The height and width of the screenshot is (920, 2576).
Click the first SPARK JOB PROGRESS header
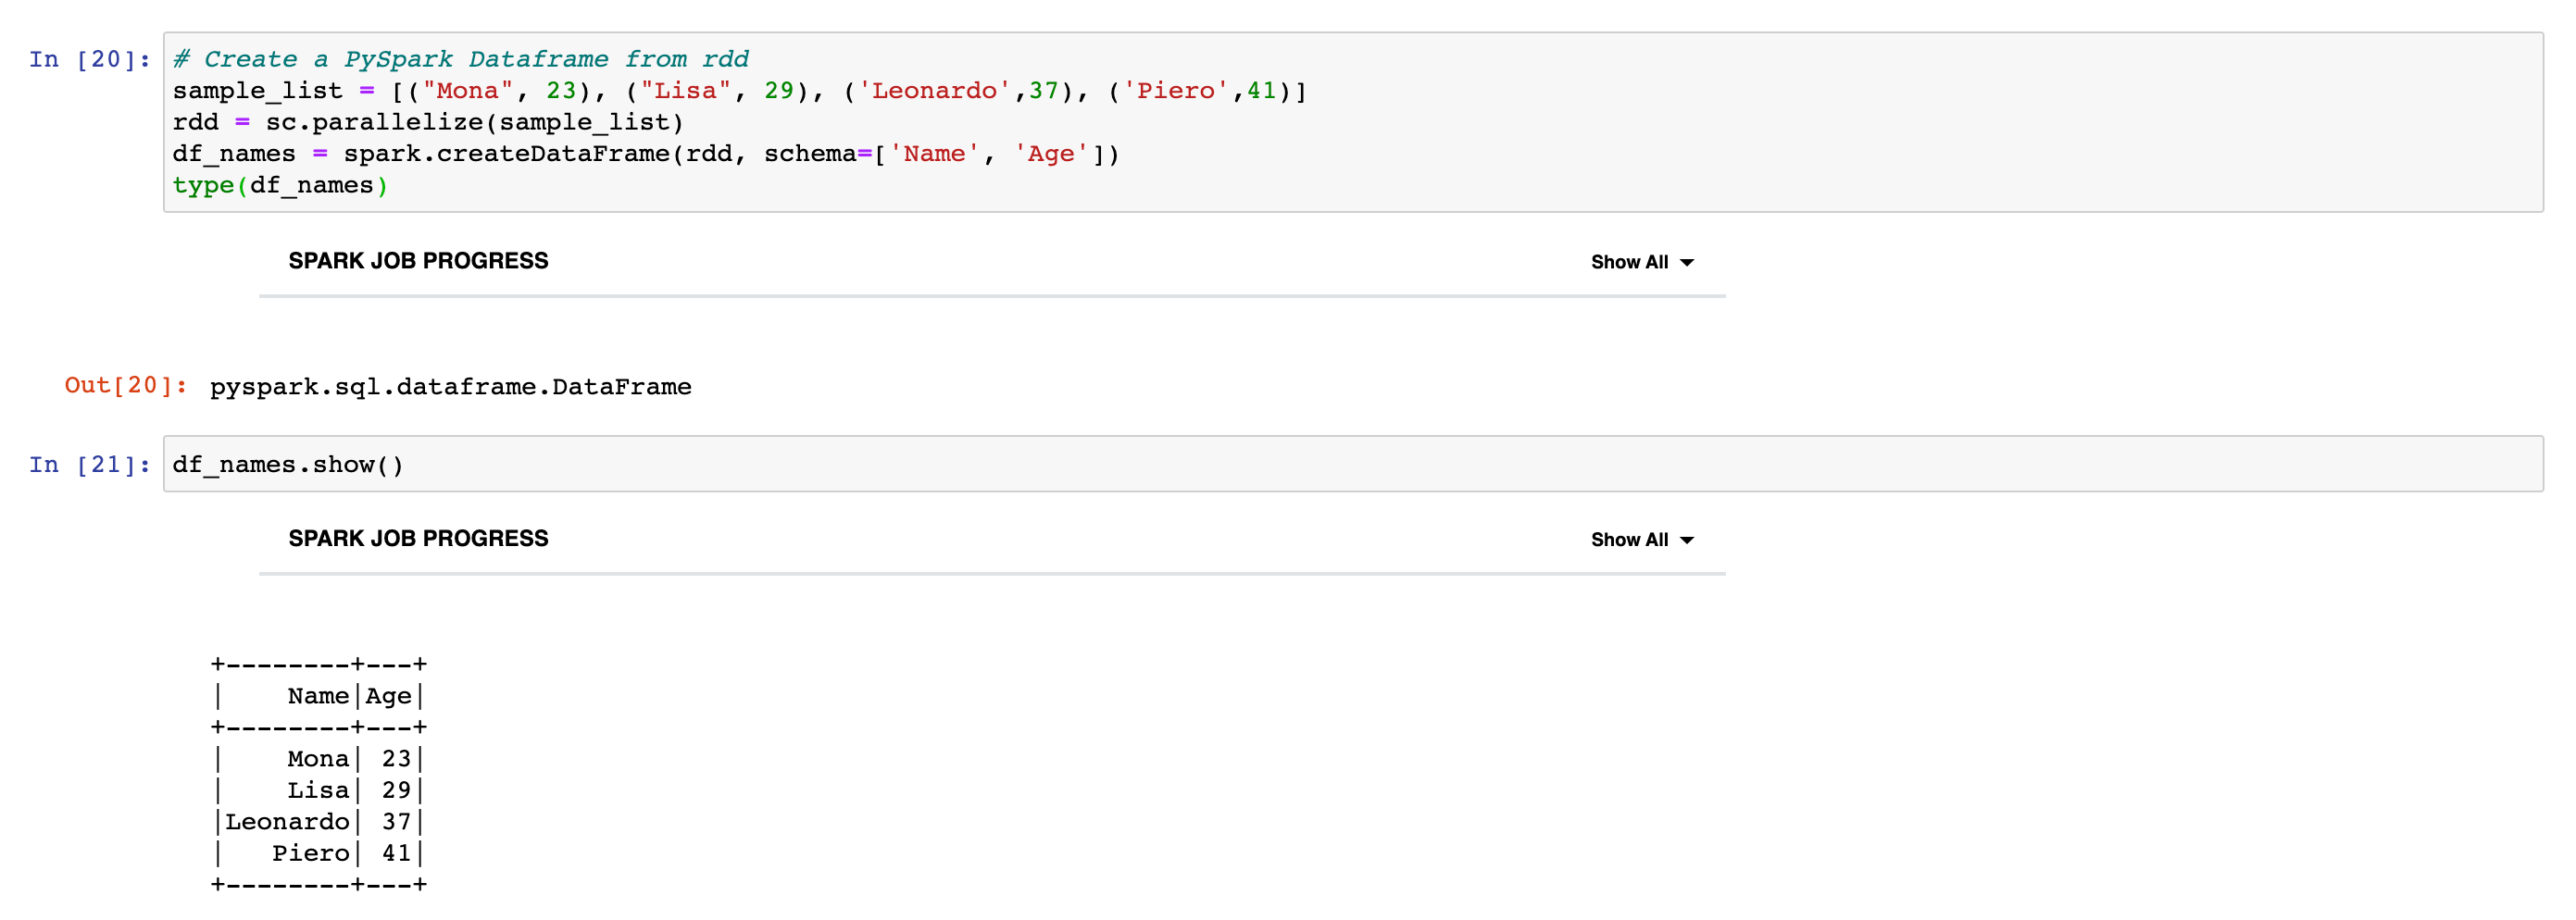click(419, 260)
